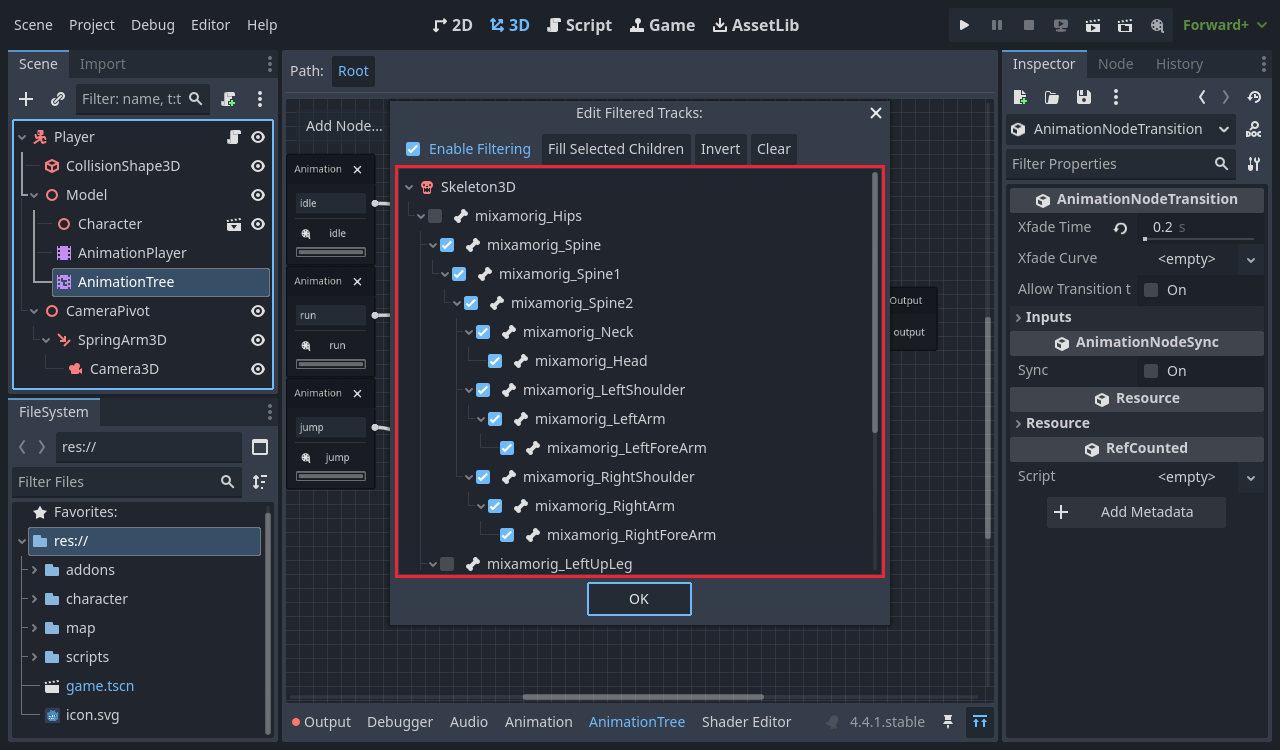Screen dimensions: 1280x750
Task: Toggle the Enable Filtering checkbox
Action: (x=413, y=149)
